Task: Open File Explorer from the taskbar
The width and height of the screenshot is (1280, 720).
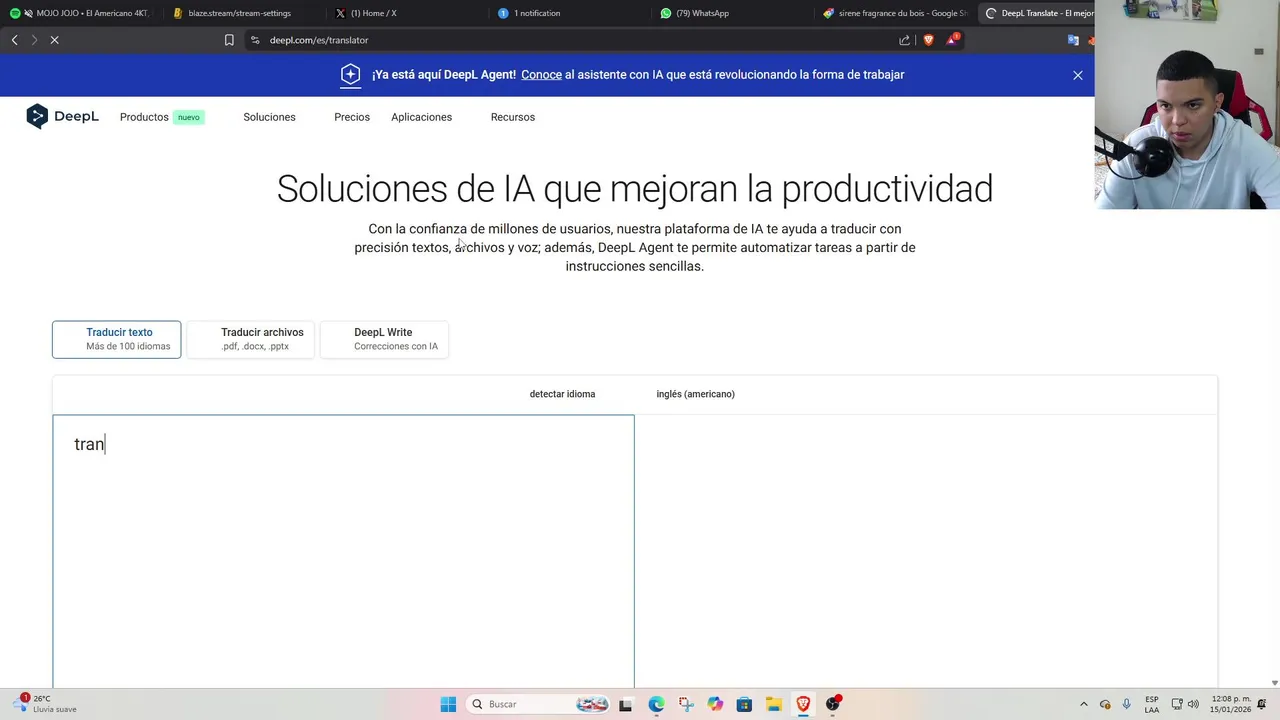Action: click(773, 704)
